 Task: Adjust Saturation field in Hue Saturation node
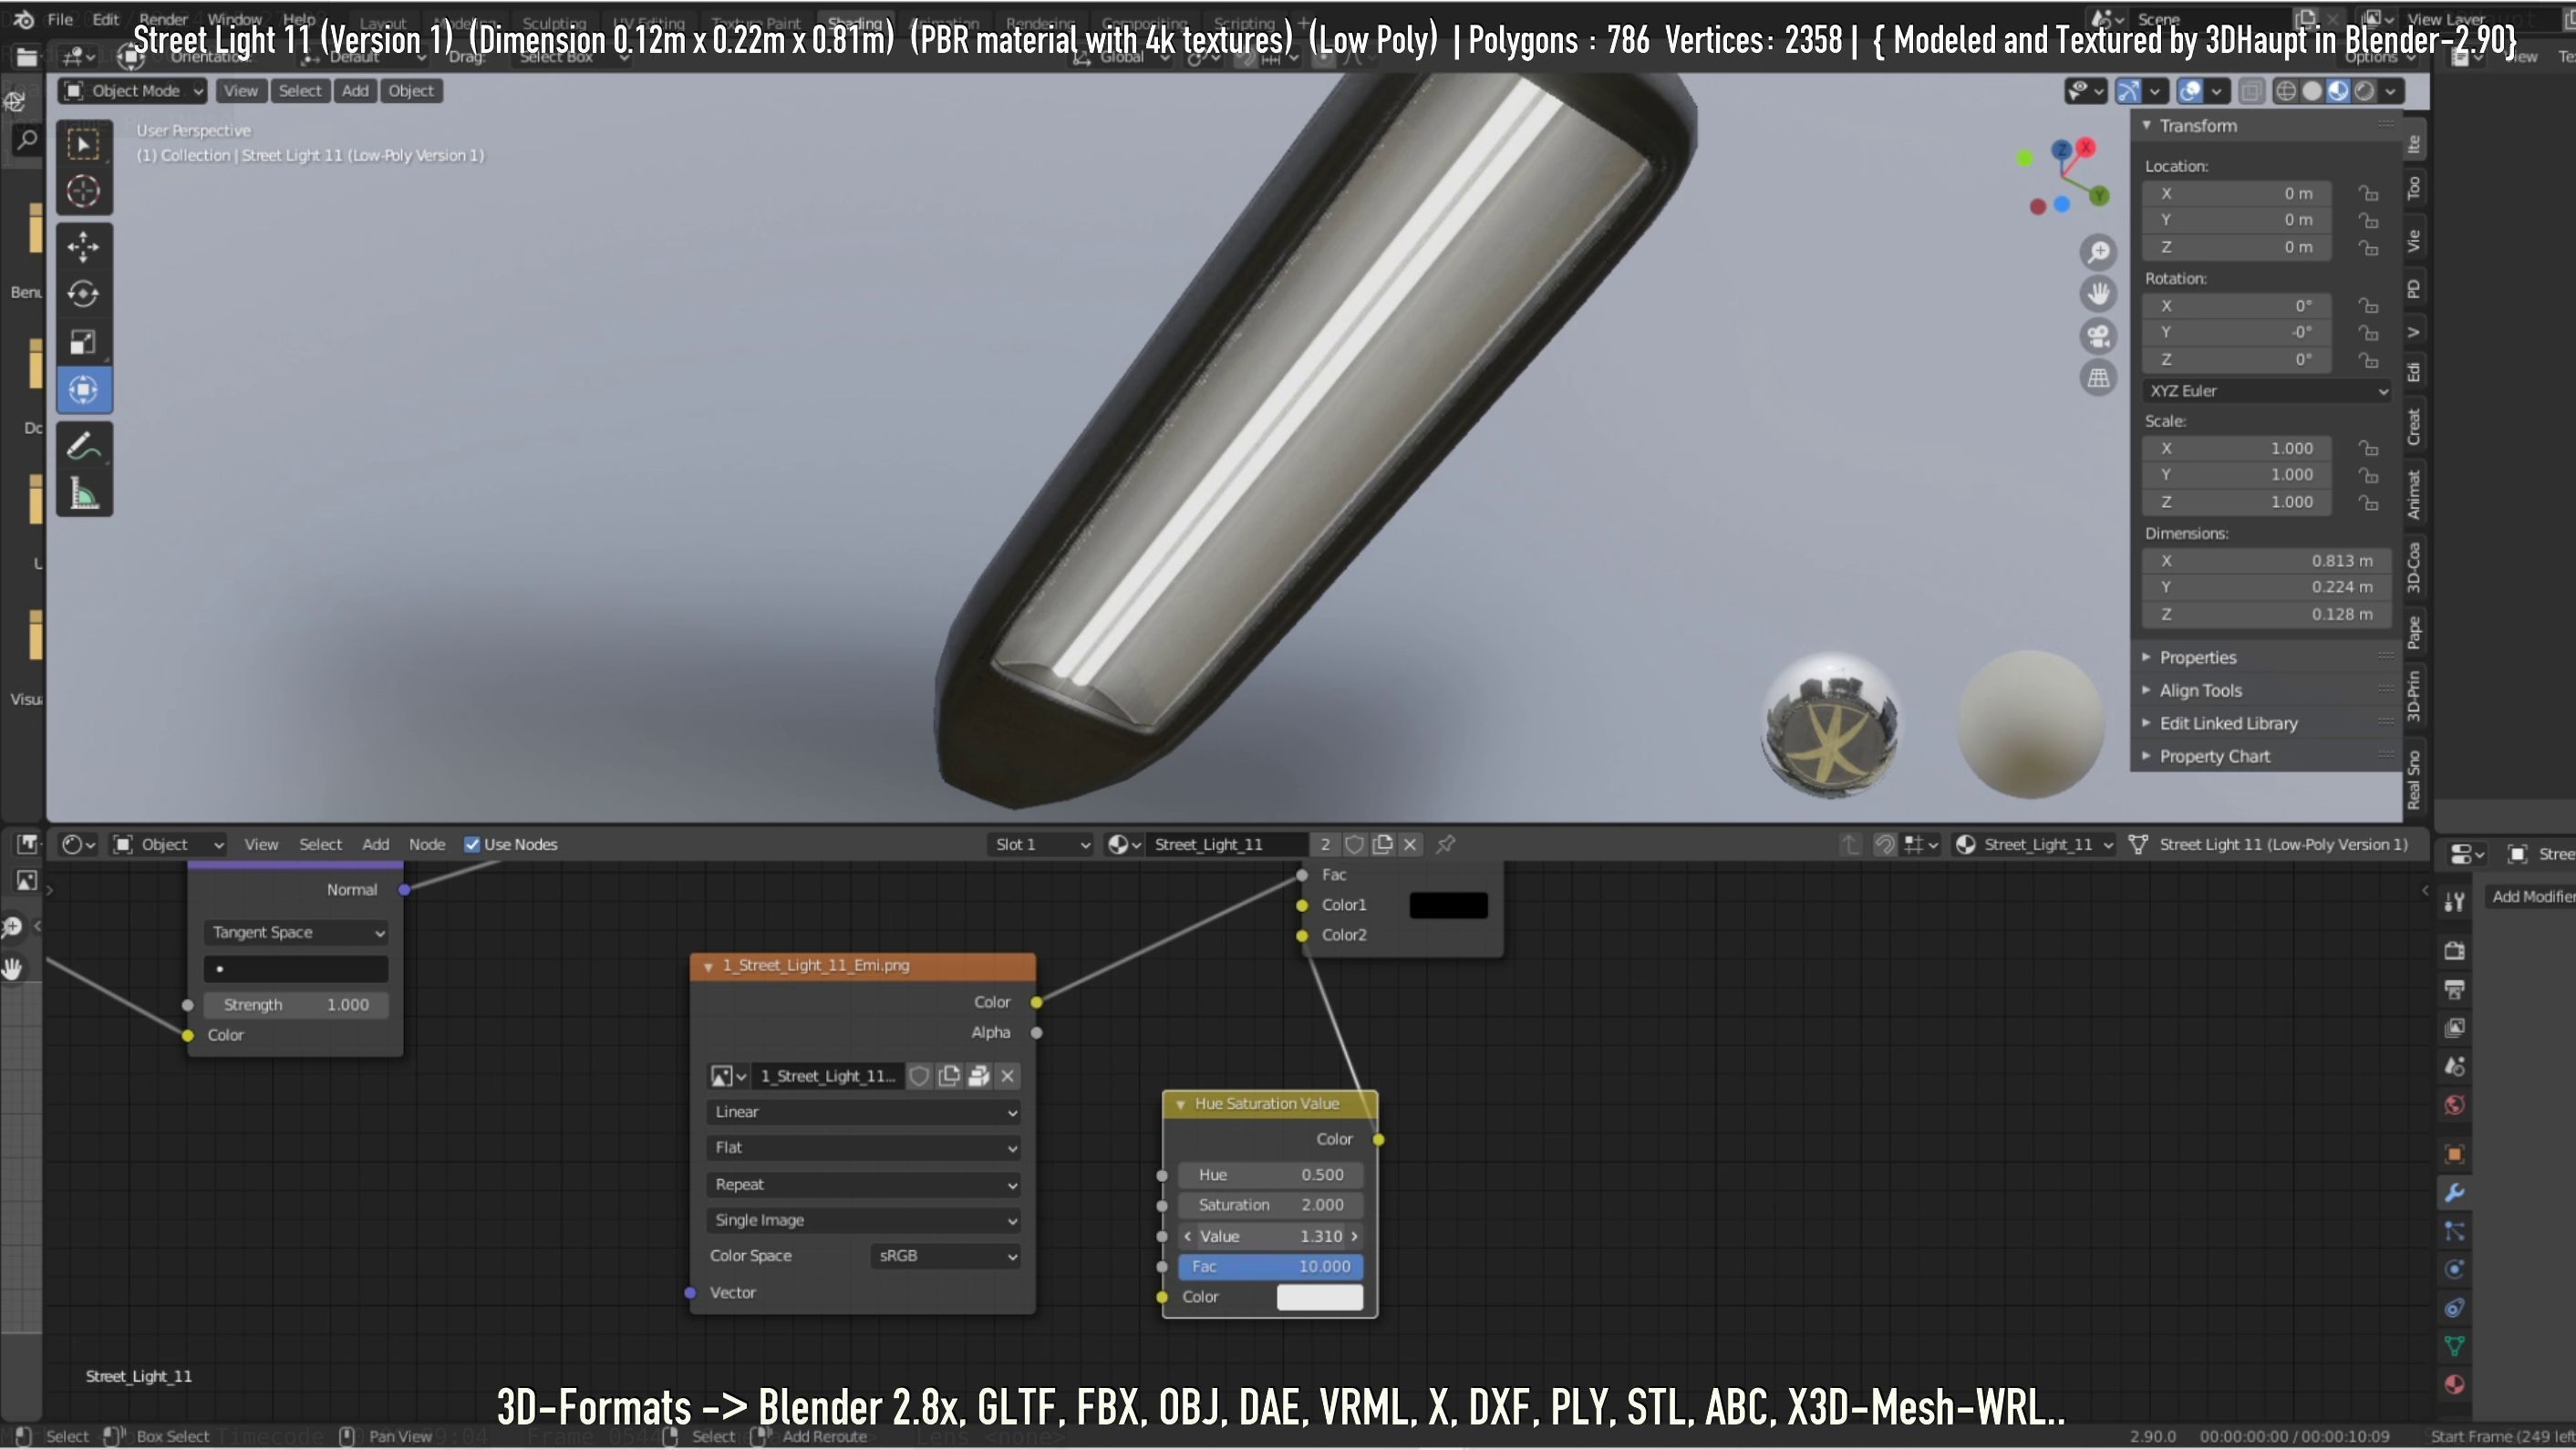pyautogui.click(x=1270, y=1205)
